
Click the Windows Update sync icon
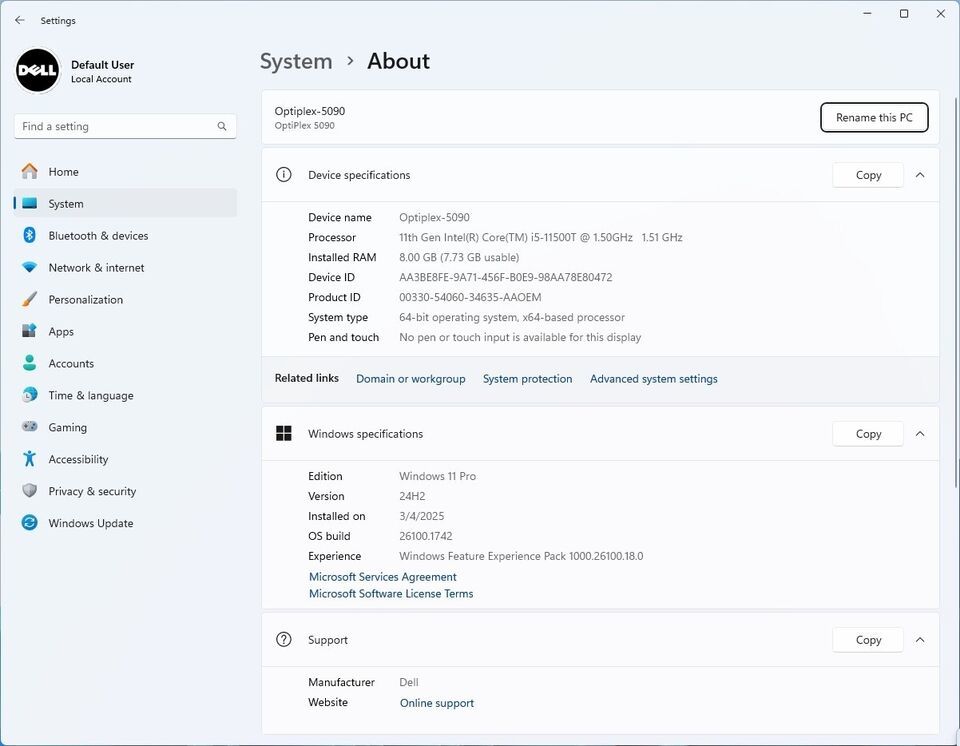pyautogui.click(x=29, y=522)
